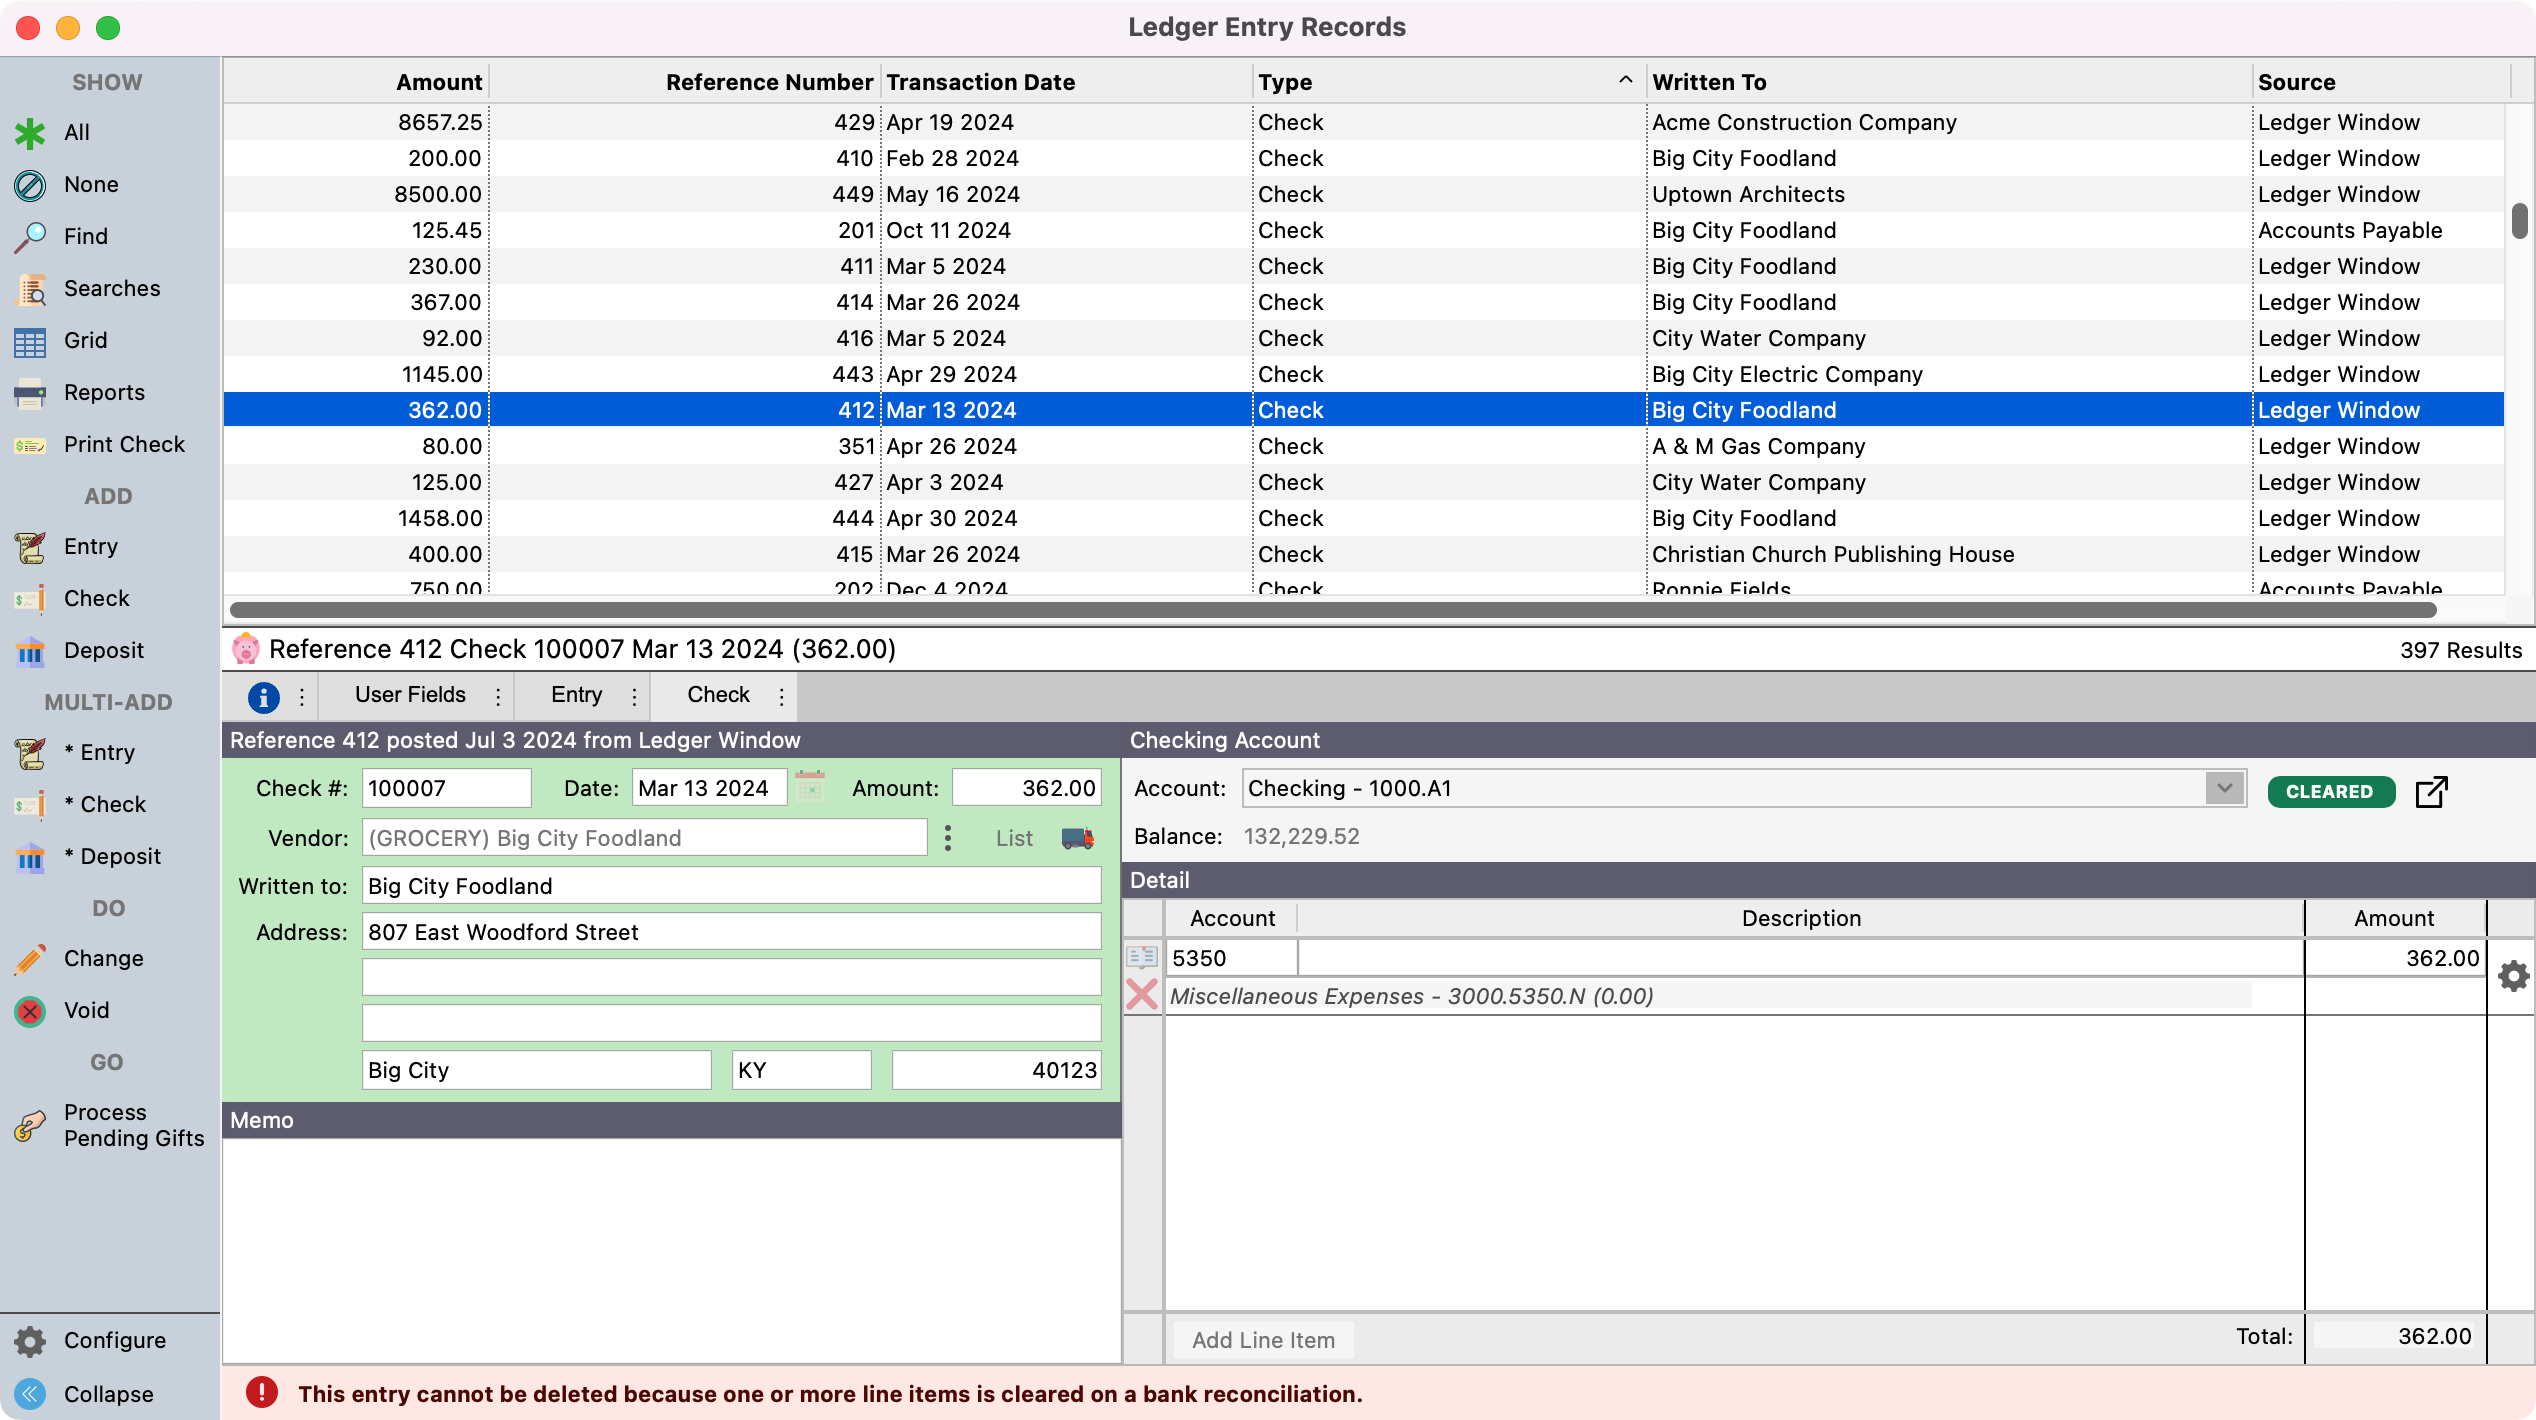Select None to deselect shown entries
This screenshot has width=2536, height=1420.
coord(90,184)
